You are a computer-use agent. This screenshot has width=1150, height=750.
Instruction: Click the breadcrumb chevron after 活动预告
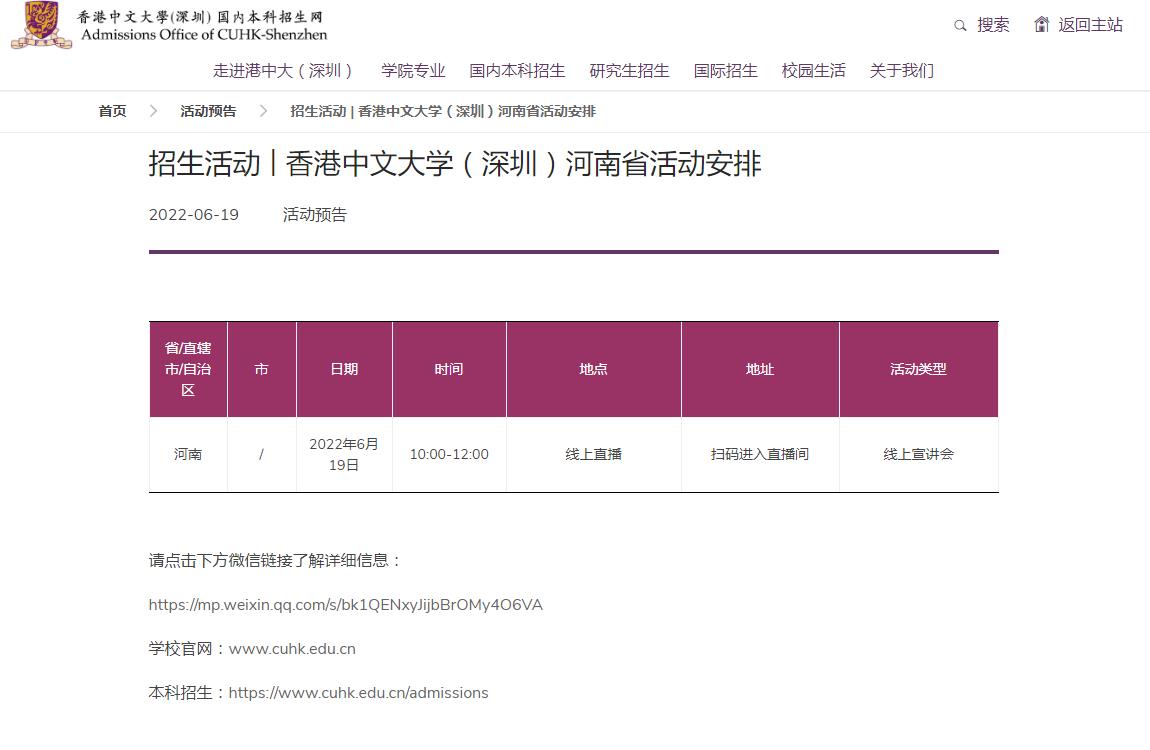click(x=263, y=111)
